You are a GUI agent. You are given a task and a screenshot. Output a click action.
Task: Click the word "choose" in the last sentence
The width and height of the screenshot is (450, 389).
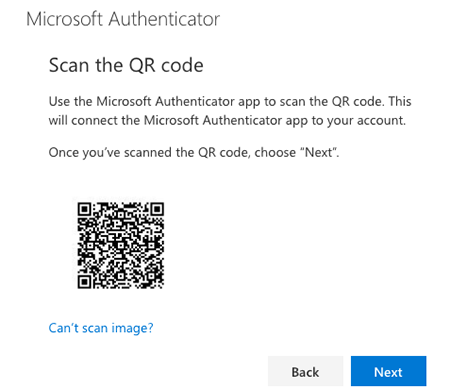click(275, 153)
